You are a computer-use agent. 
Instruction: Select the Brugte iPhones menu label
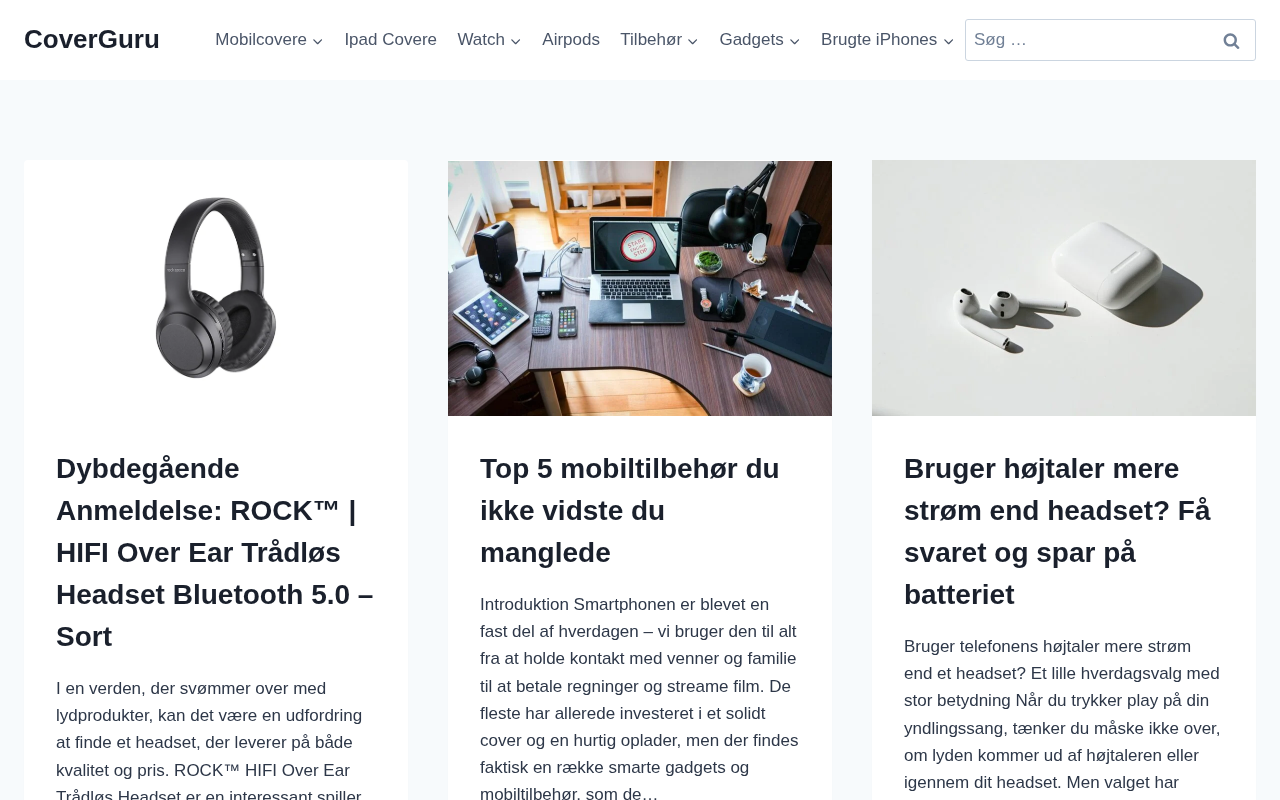[879, 40]
